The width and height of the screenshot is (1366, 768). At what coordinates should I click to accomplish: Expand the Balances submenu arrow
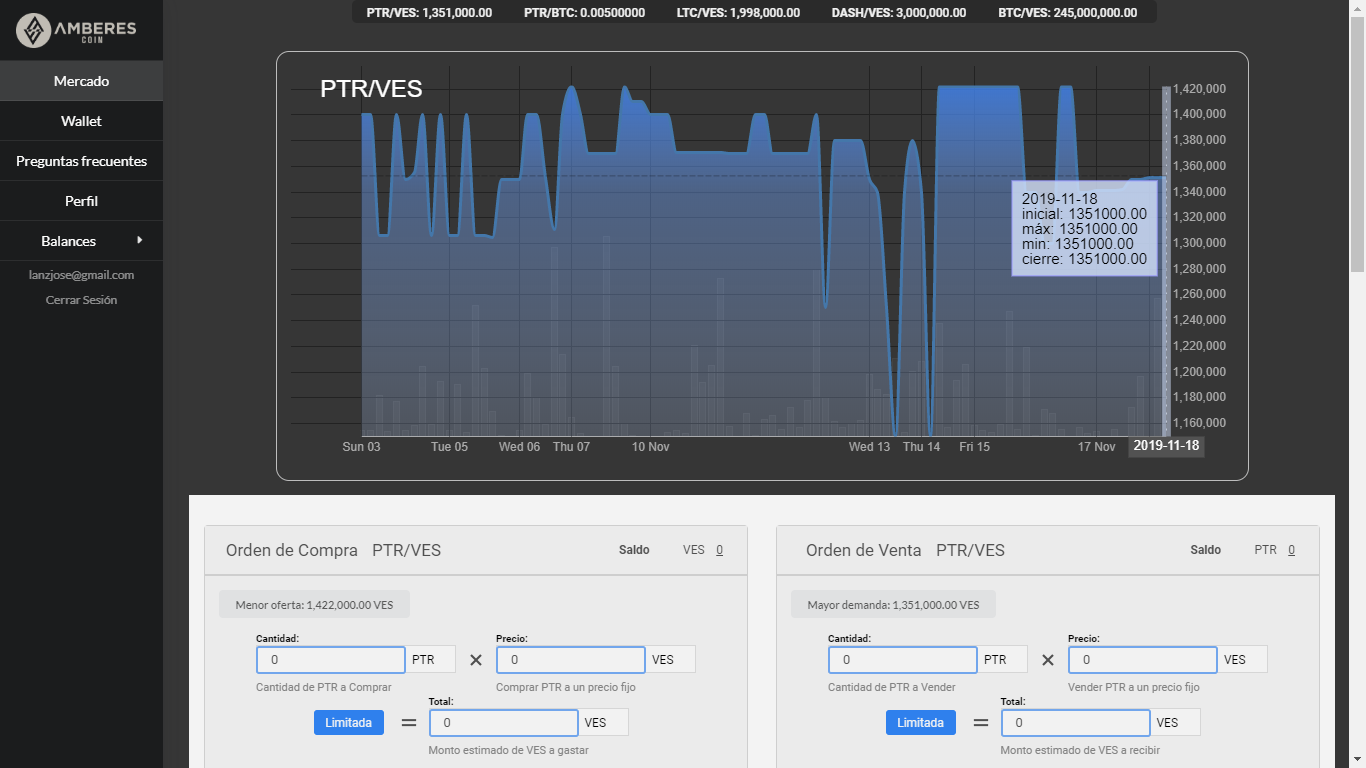pos(140,240)
